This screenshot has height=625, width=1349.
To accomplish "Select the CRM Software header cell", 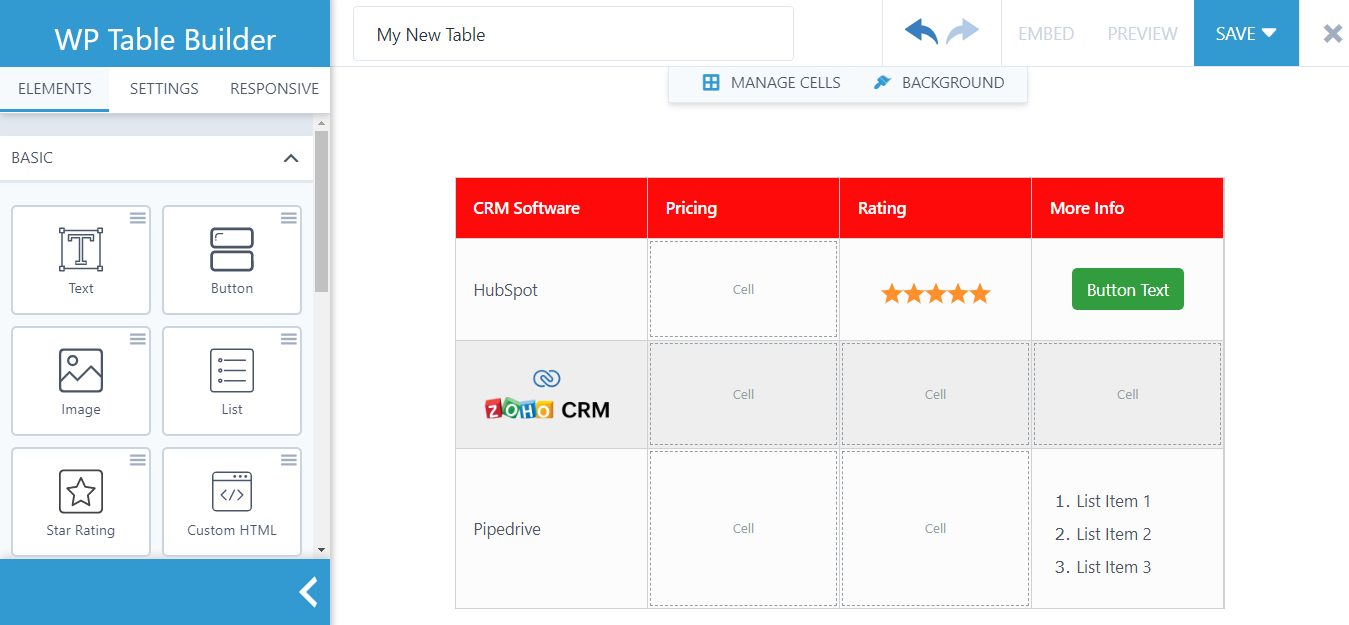I will coord(551,208).
